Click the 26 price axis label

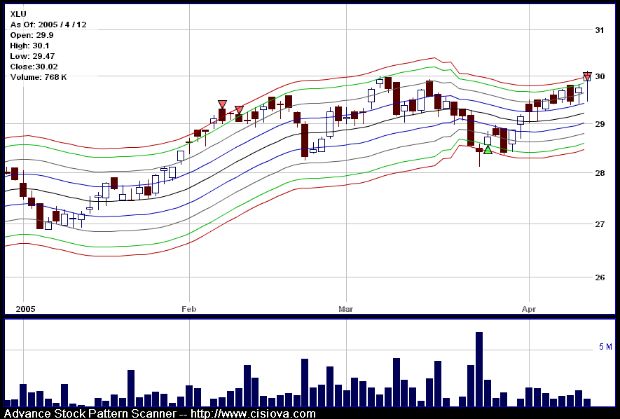[600, 277]
